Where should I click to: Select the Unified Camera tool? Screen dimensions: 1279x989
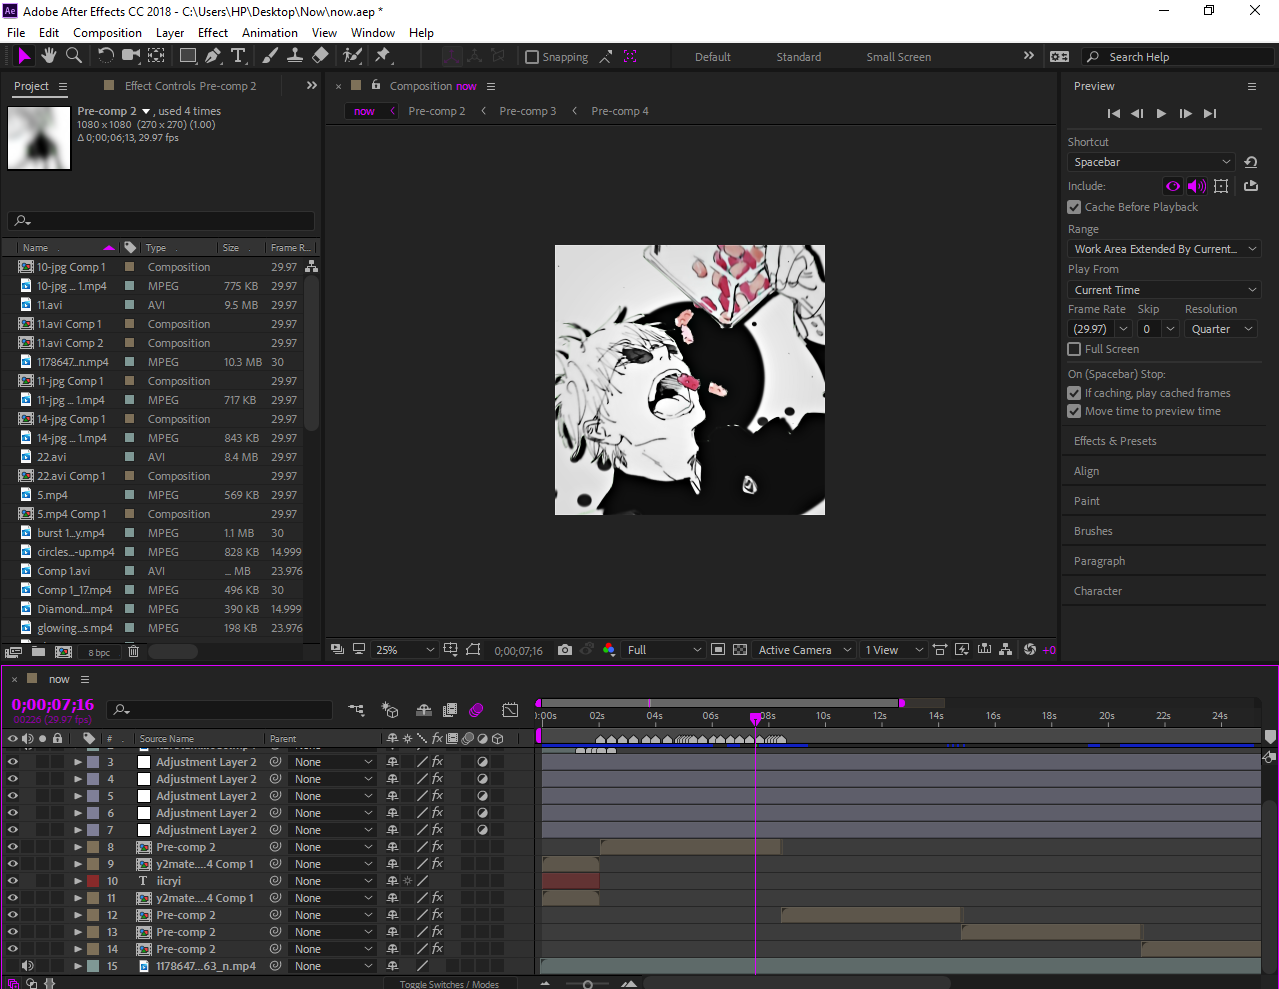[132, 56]
